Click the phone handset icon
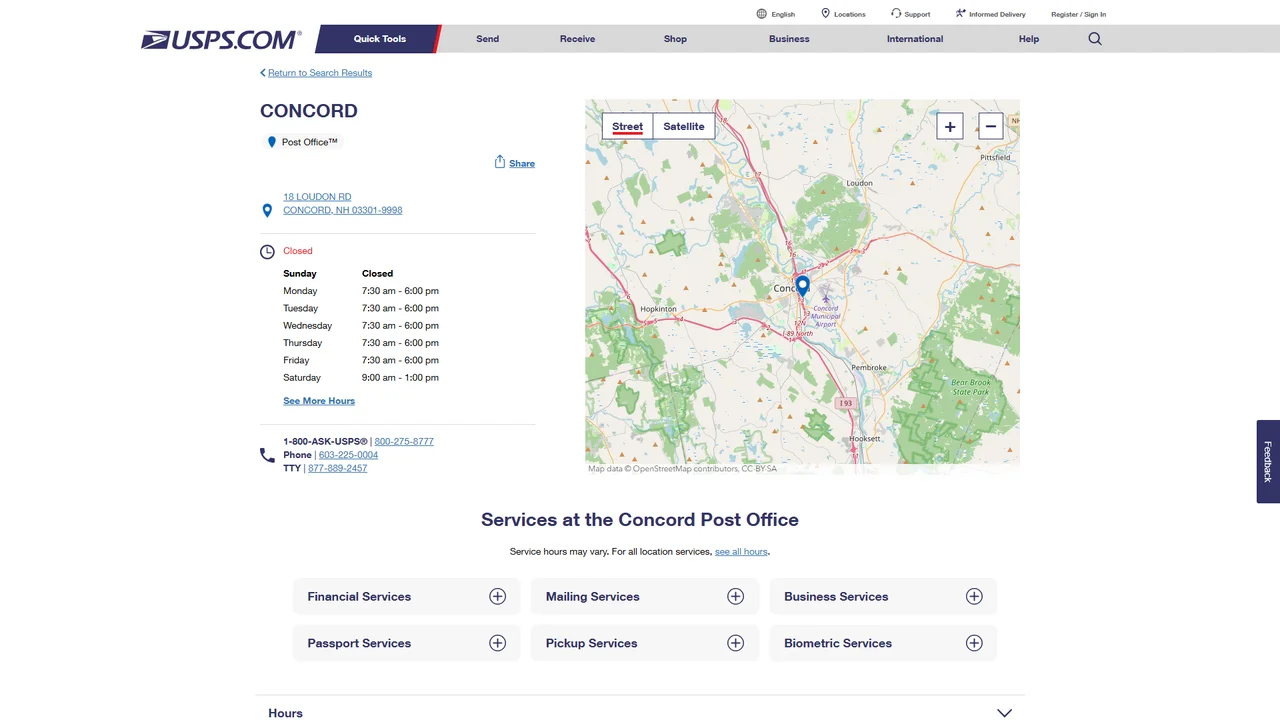The width and height of the screenshot is (1280, 720). click(267, 455)
